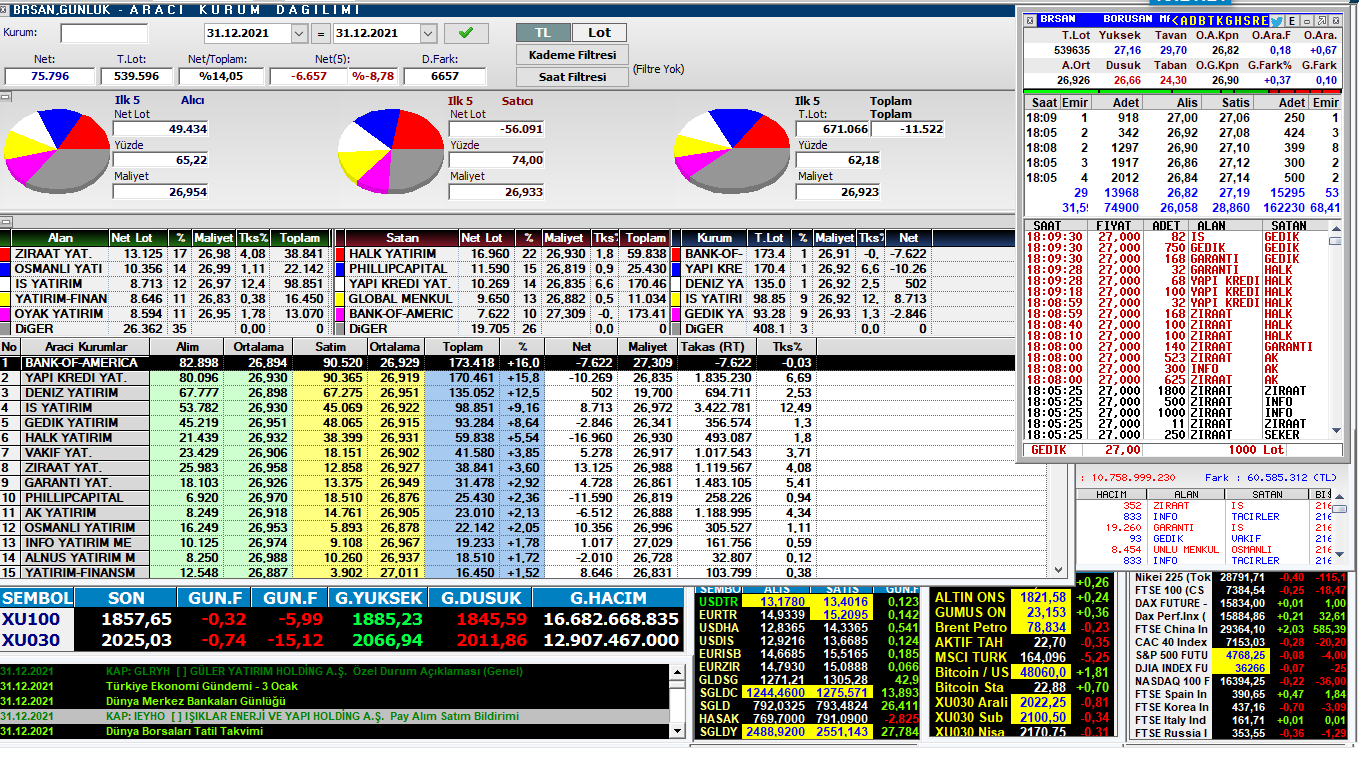
Task: Click the red swatch beside ZIRAAT YAT.
Action: click(5, 254)
